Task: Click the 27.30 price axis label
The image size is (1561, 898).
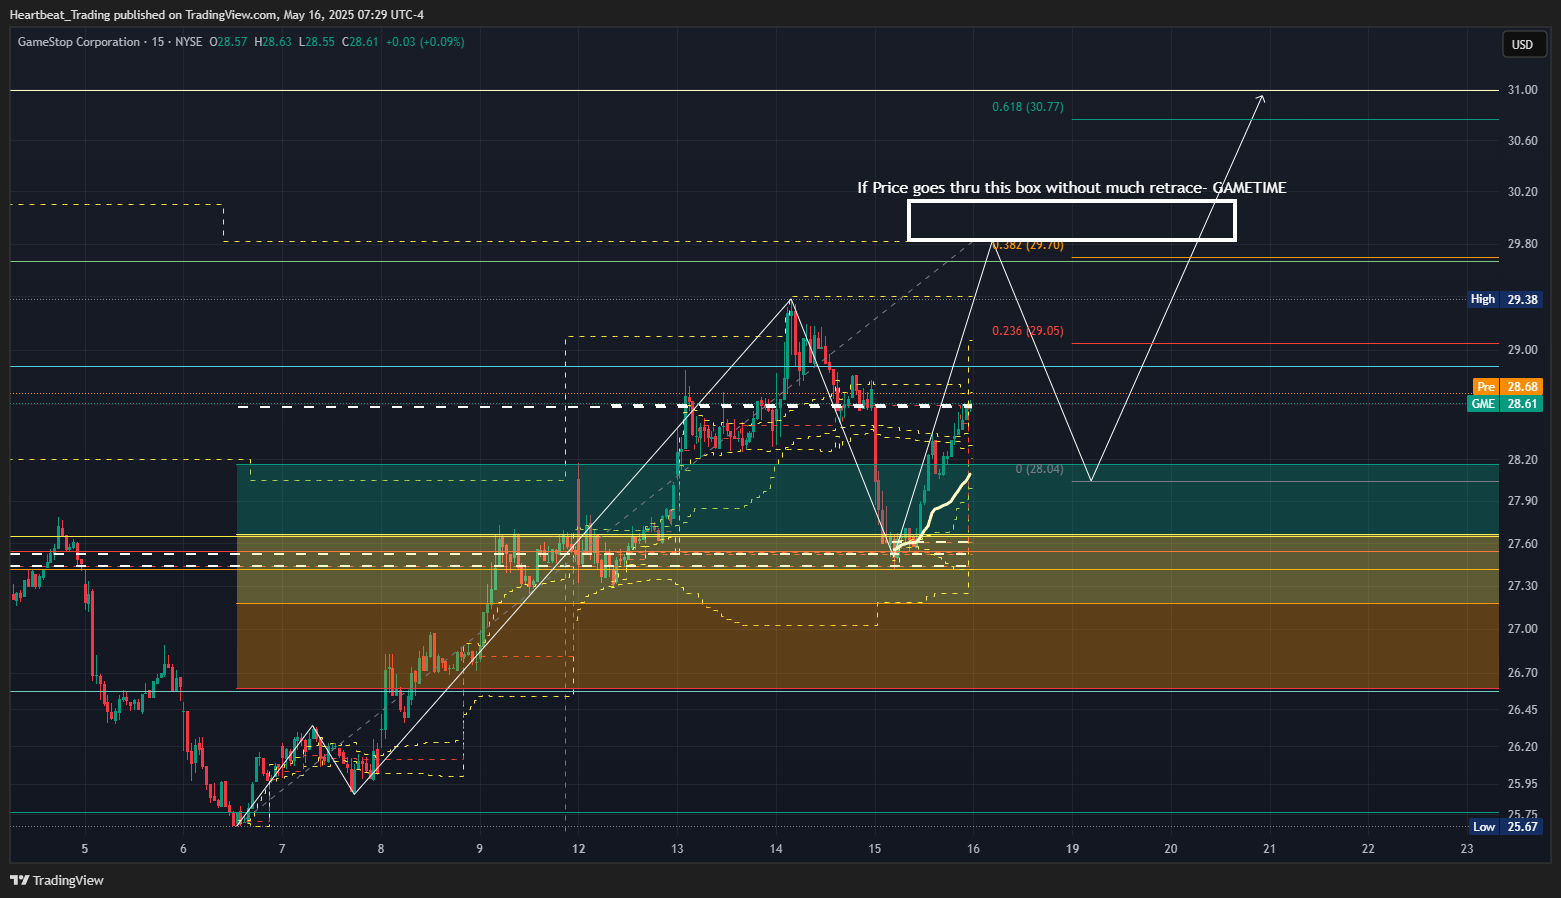Action: click(1523, 586)
